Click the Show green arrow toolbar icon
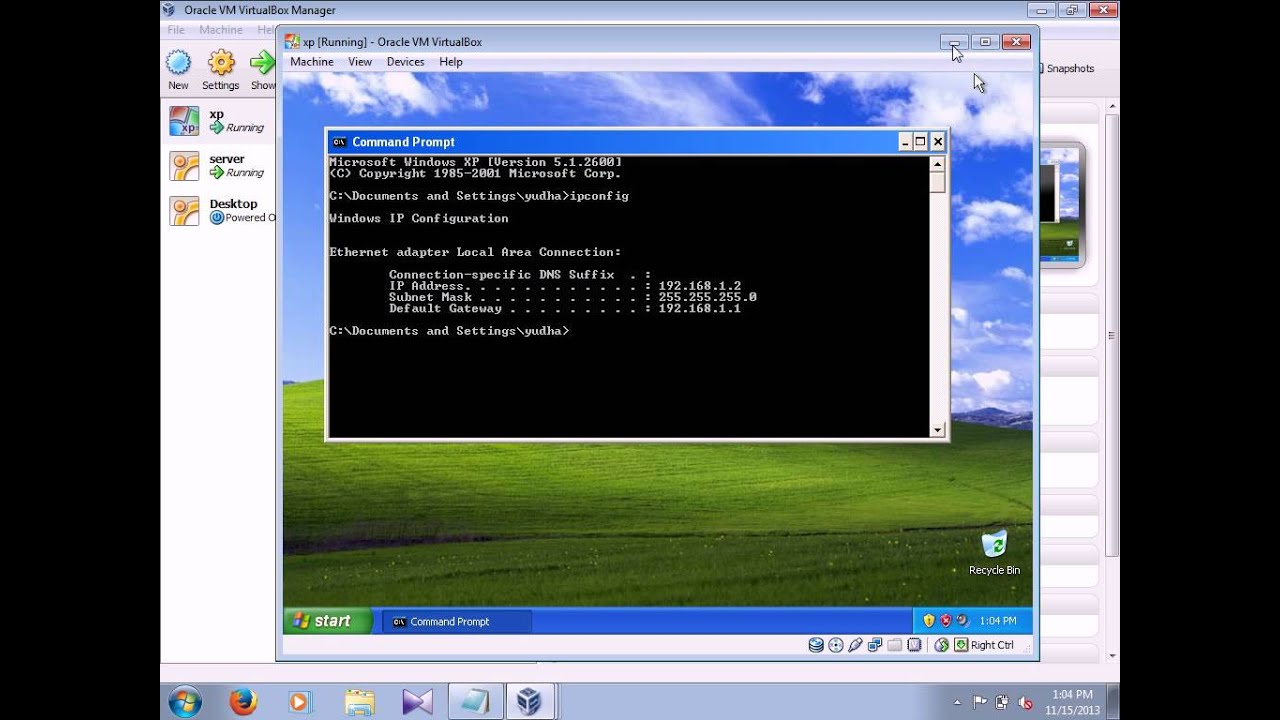Image resolution: width=1280 pixels, height=720 pixels. point(263,63)
